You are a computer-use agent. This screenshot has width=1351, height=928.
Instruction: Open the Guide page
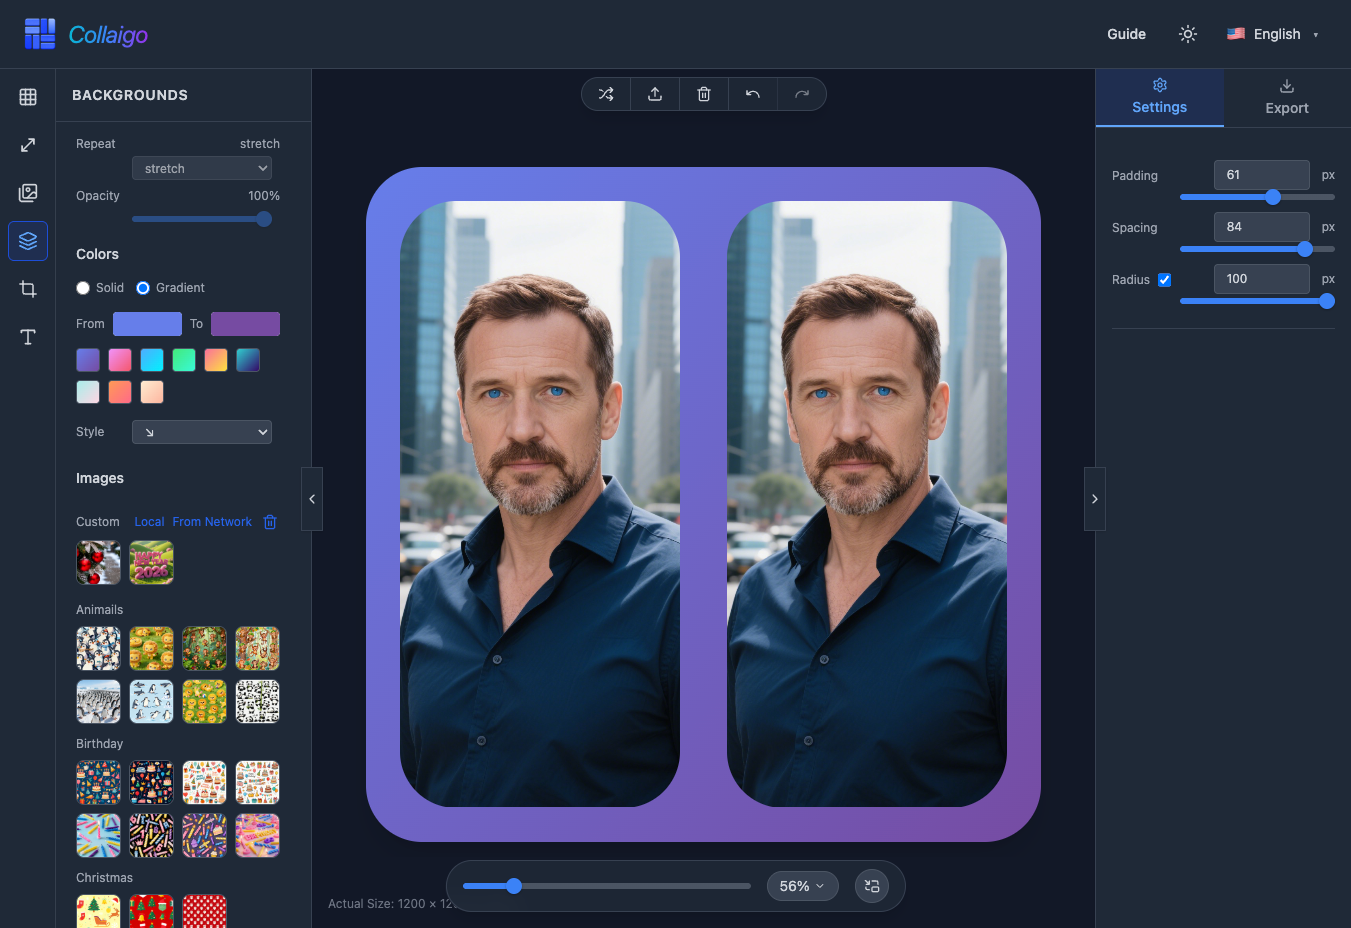(1126, 34)
